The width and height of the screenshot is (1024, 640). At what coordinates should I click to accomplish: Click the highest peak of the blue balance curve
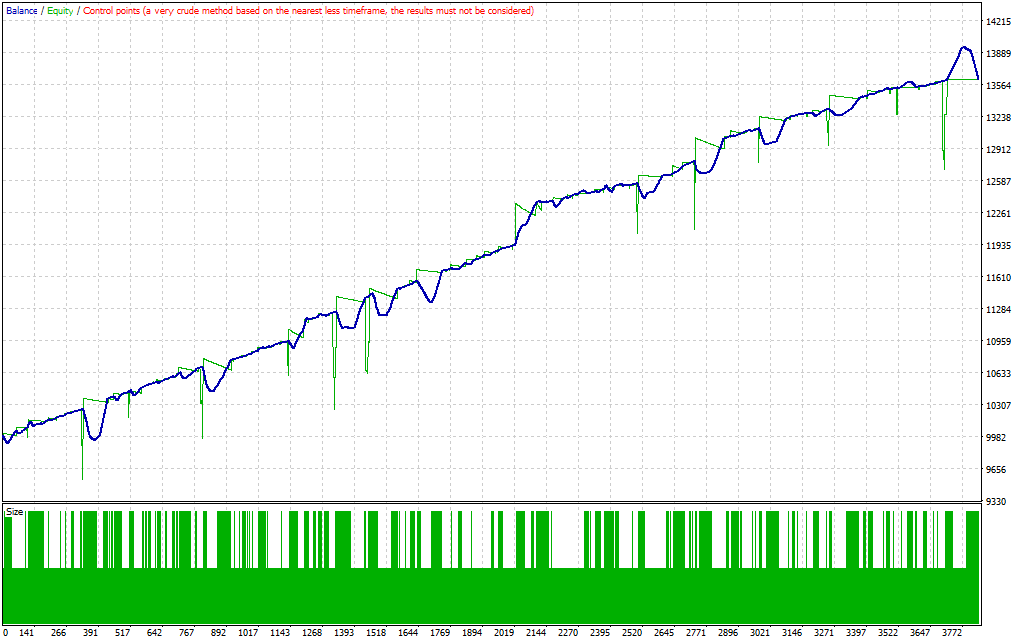964,47
